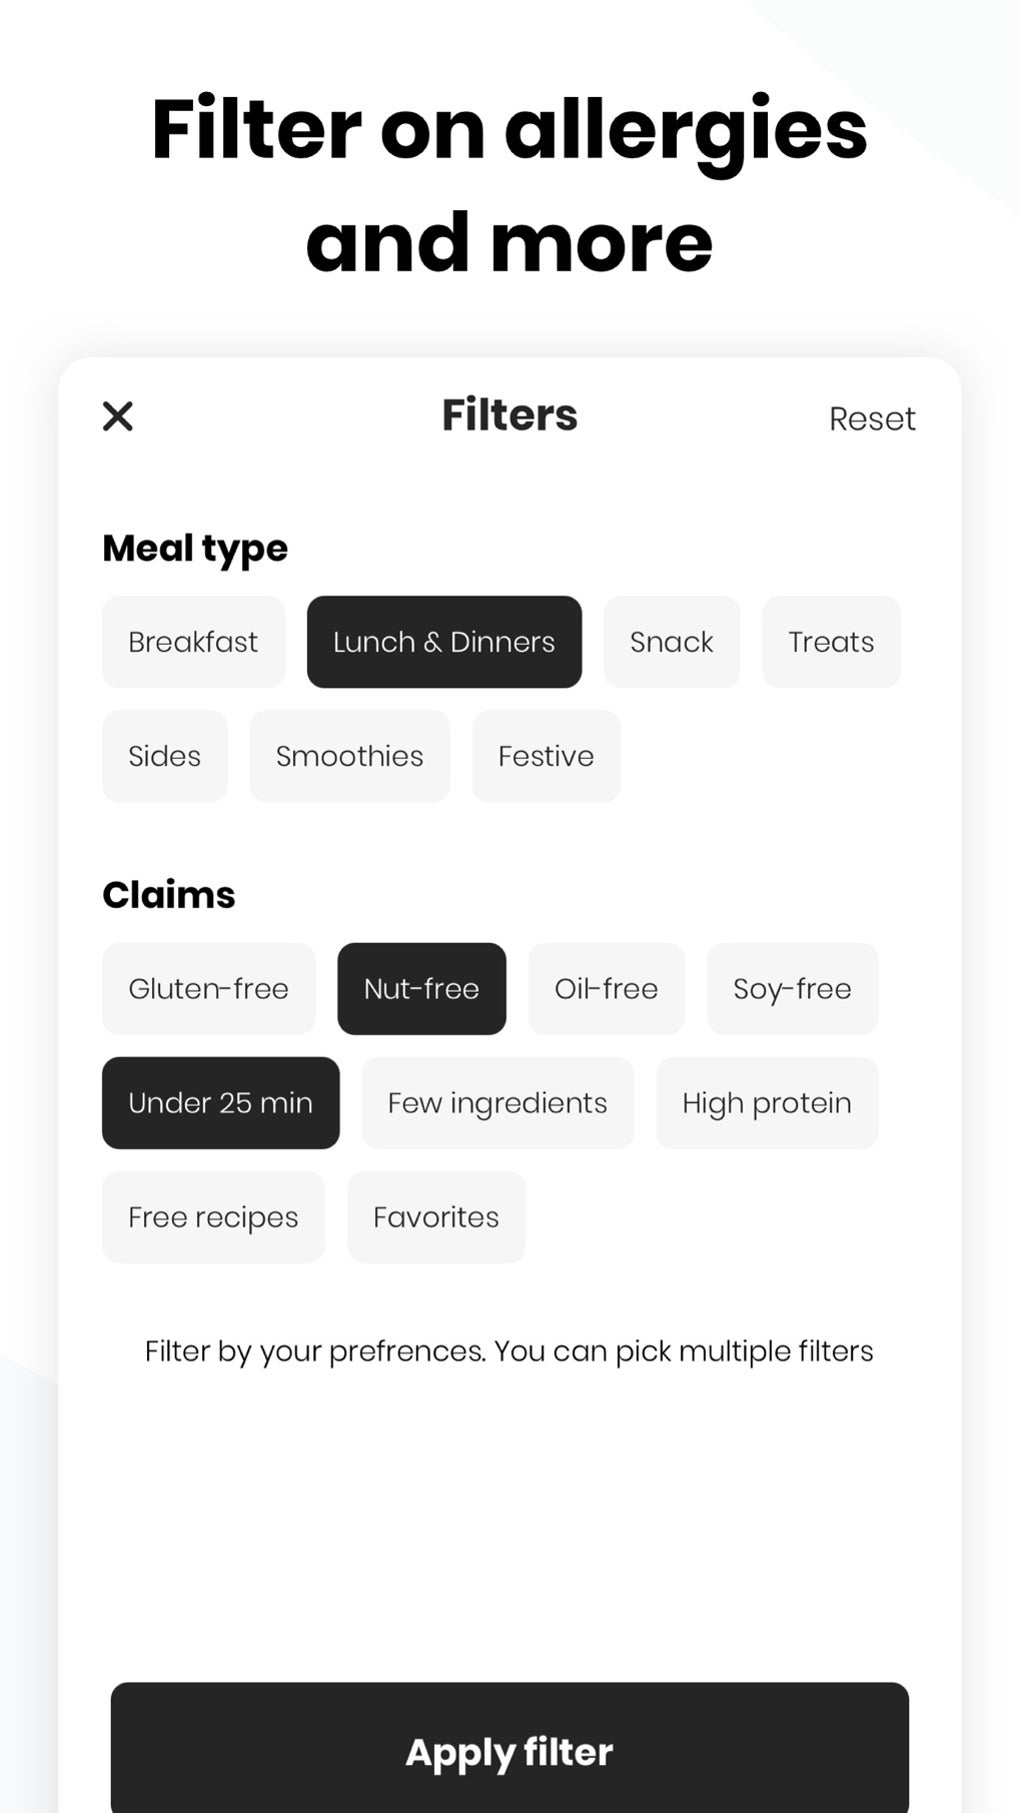Viewport: 1020px width, 1813px height.
Task: Filter by Favorites chip
Action: (436, 1217)
